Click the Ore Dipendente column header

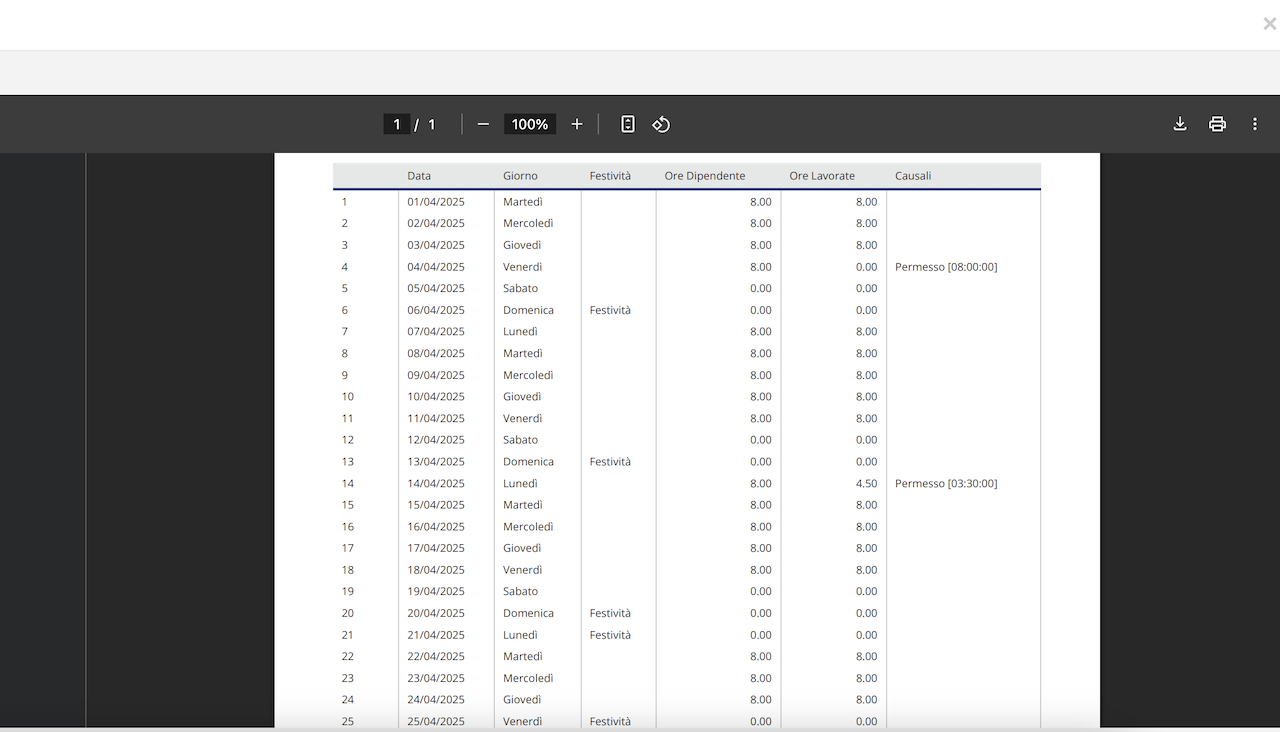tap(705, 176)
